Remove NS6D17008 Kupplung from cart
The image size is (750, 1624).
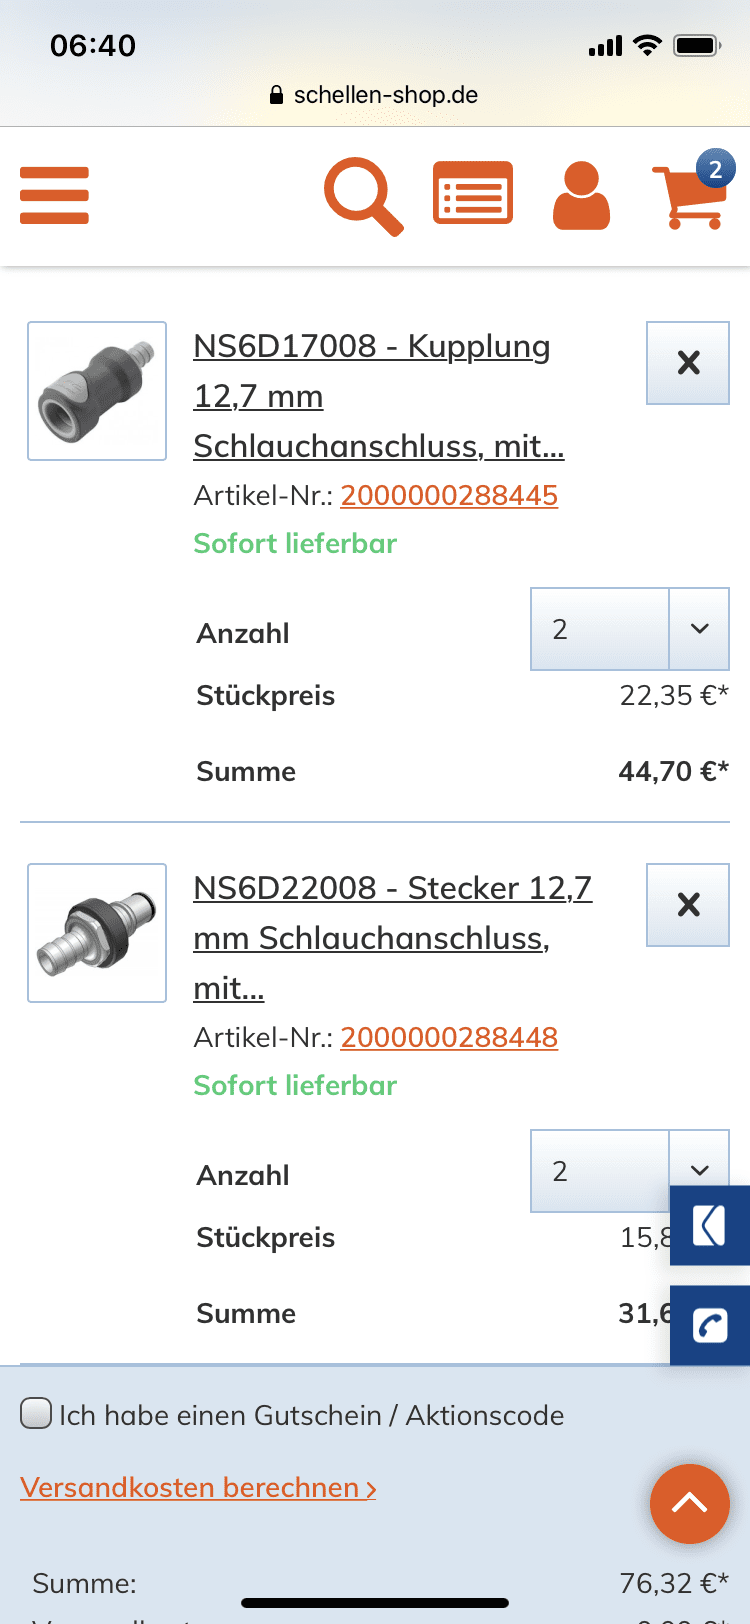pos(688,363)
